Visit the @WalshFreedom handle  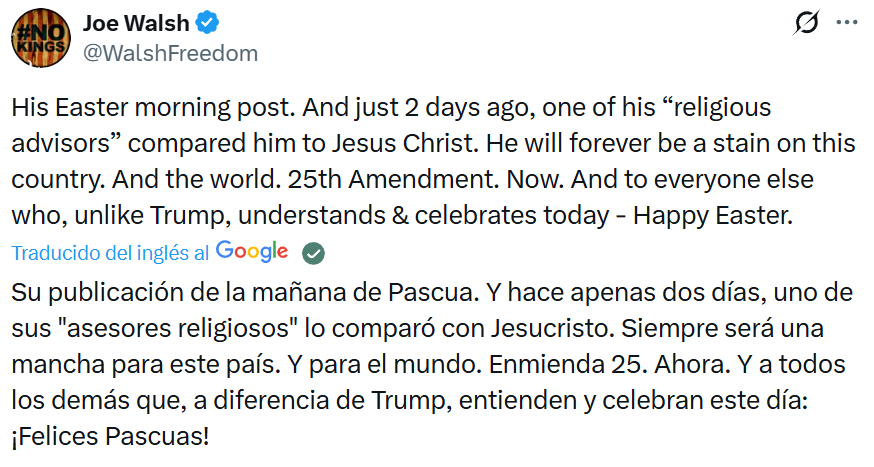coord(170,53)
